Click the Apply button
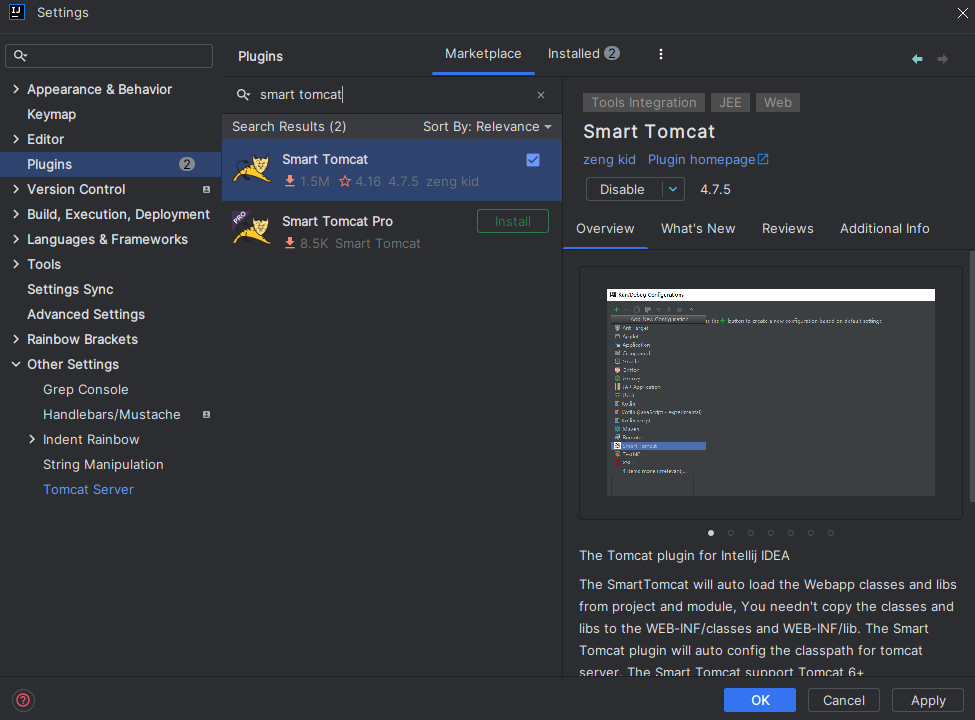975x720 pixels. [x=928, y=700]
